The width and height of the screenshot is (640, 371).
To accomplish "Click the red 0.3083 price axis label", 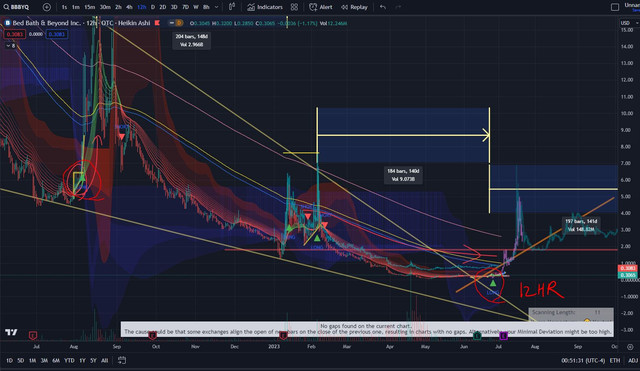I will [627, 268].
